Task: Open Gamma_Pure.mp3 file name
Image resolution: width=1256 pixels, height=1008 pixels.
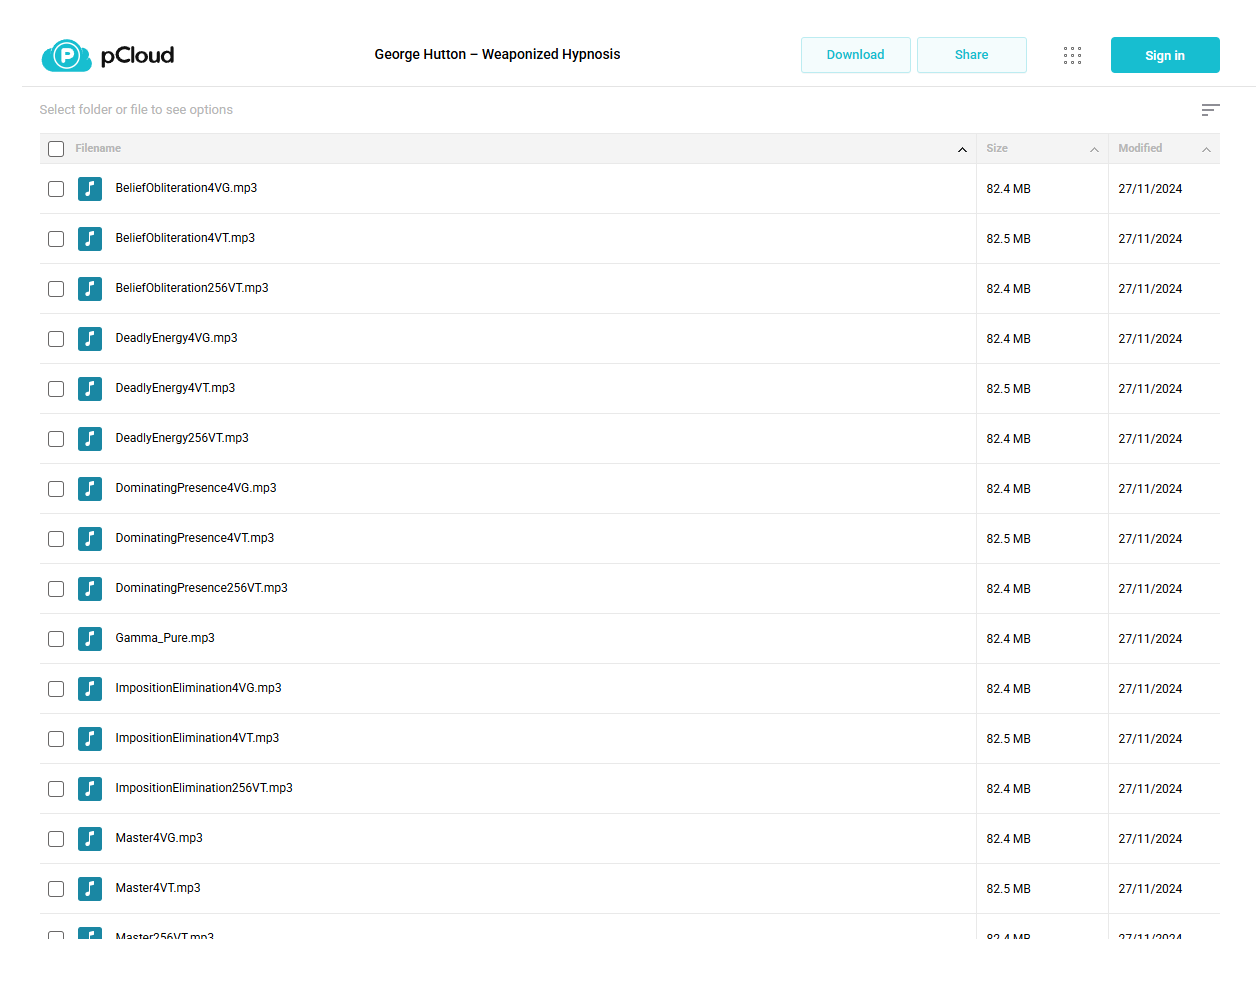Action: pos(165,638)
